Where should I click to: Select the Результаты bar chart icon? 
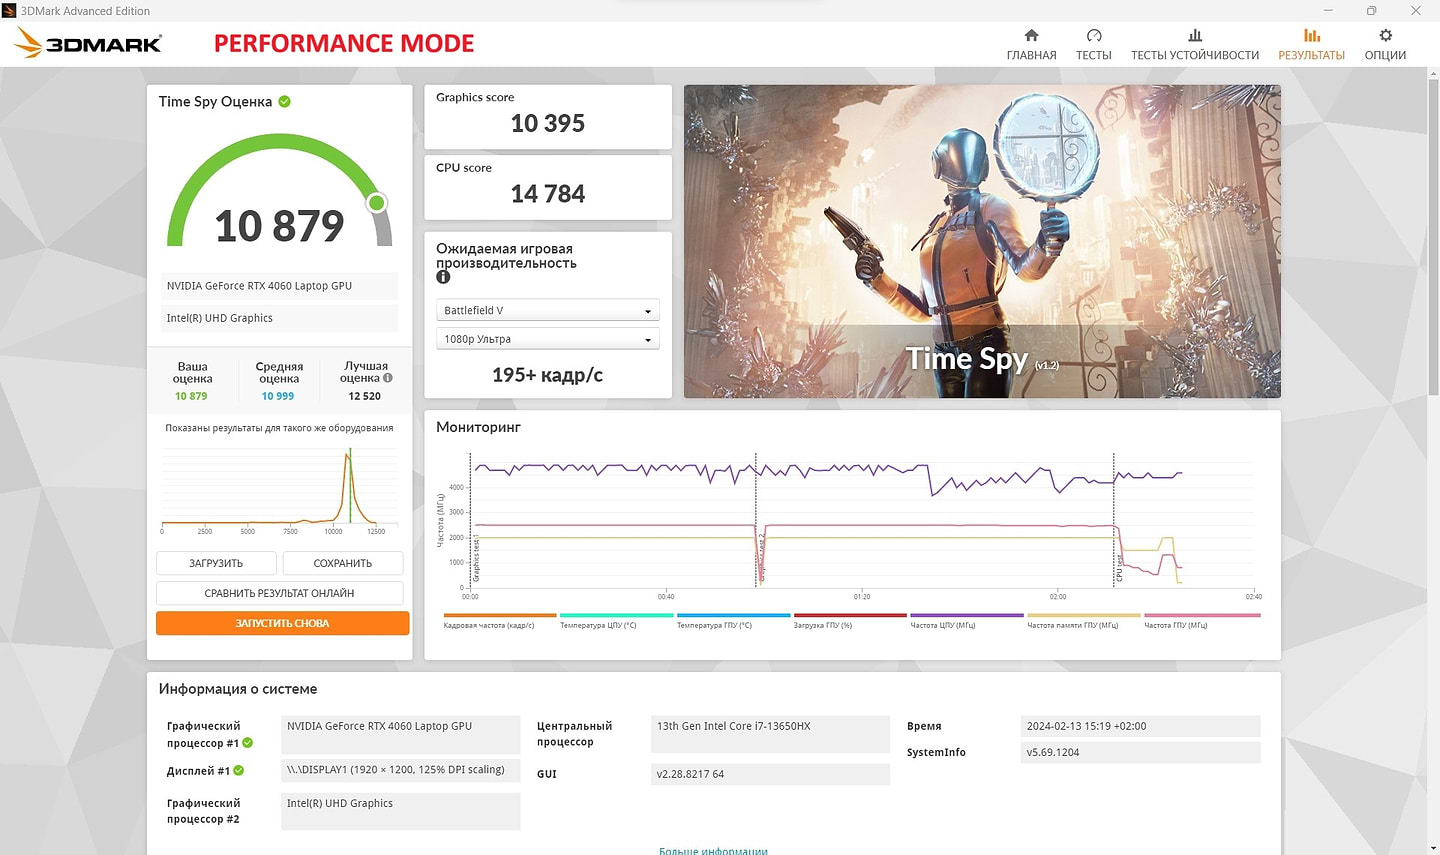point(1311,35)
